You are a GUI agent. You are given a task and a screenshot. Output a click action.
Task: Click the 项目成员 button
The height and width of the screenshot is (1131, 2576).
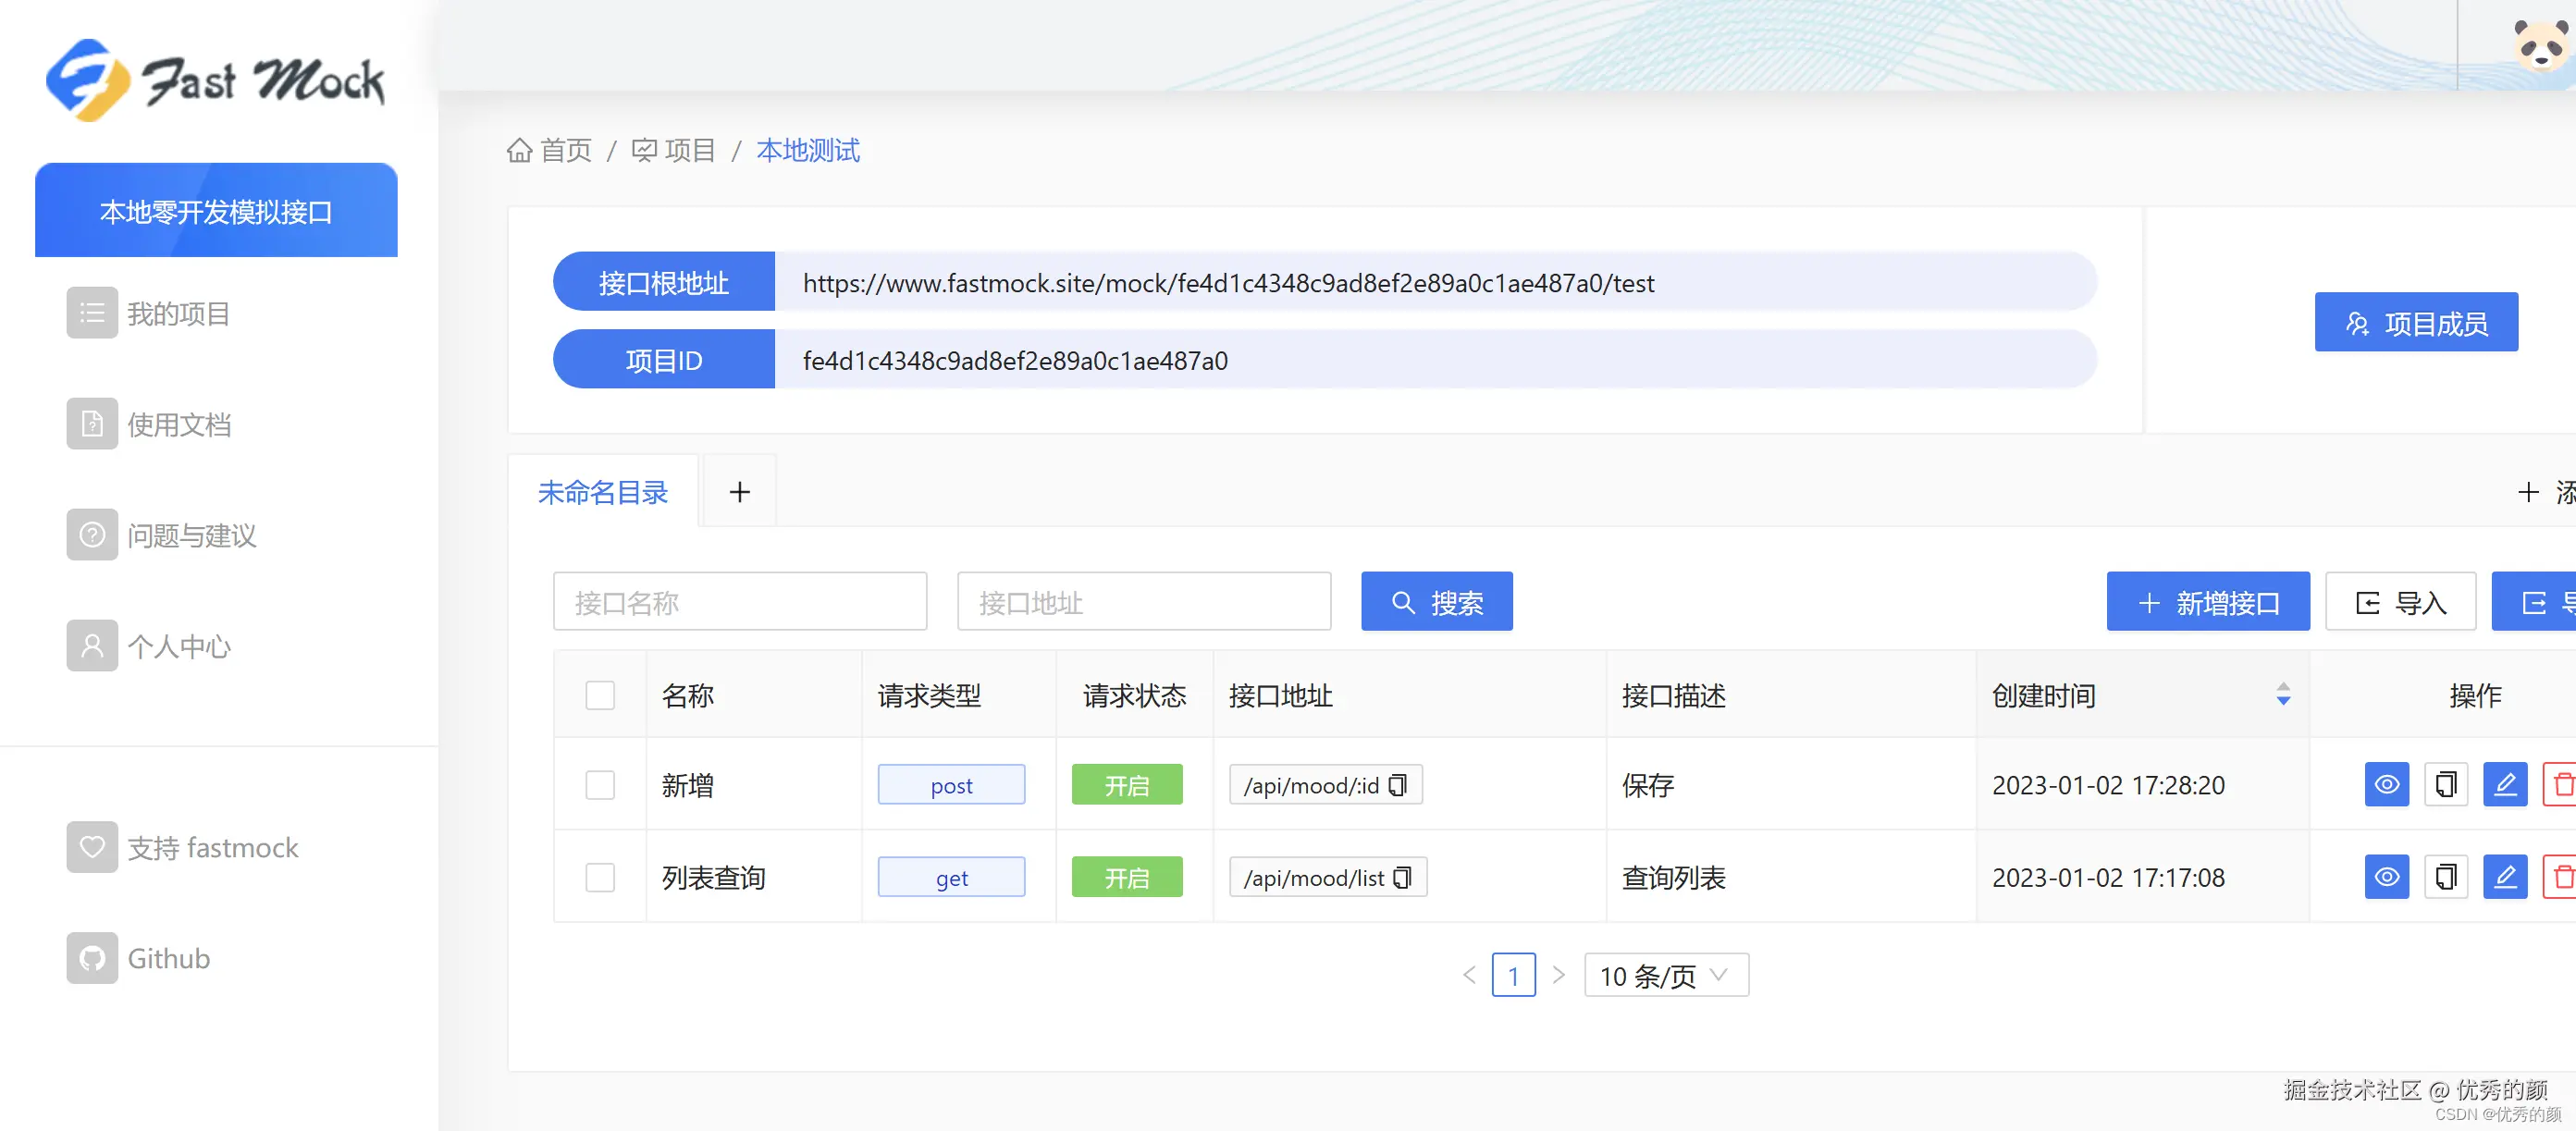(2416, 323)
